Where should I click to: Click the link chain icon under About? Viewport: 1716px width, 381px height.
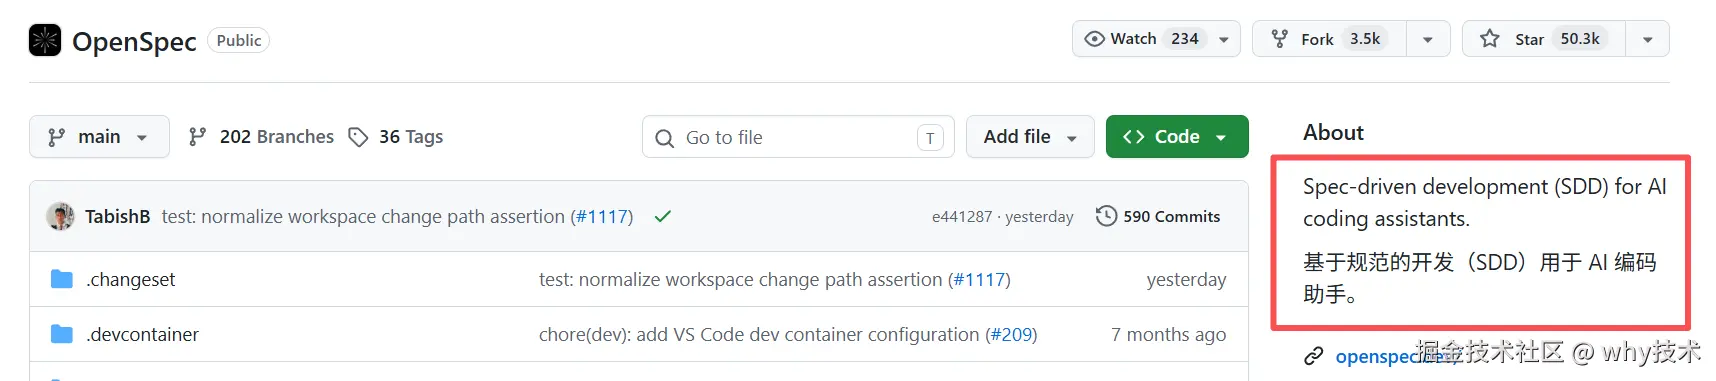click(x=1314, y=356)
